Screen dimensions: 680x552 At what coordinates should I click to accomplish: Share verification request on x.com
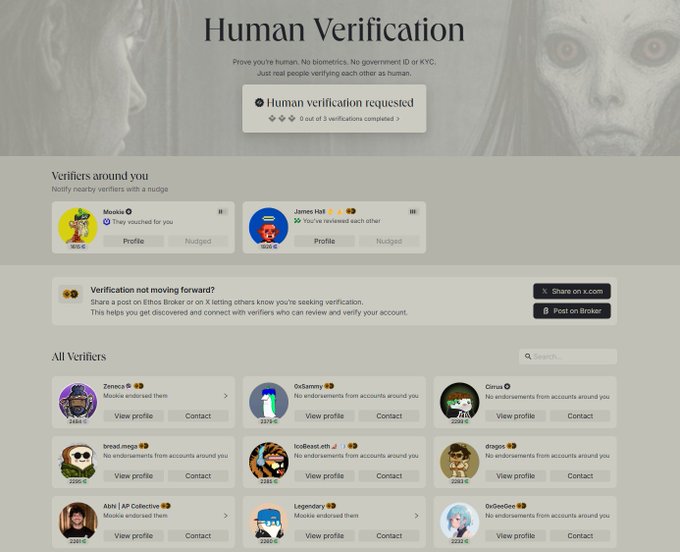click(x=572, y=291)
